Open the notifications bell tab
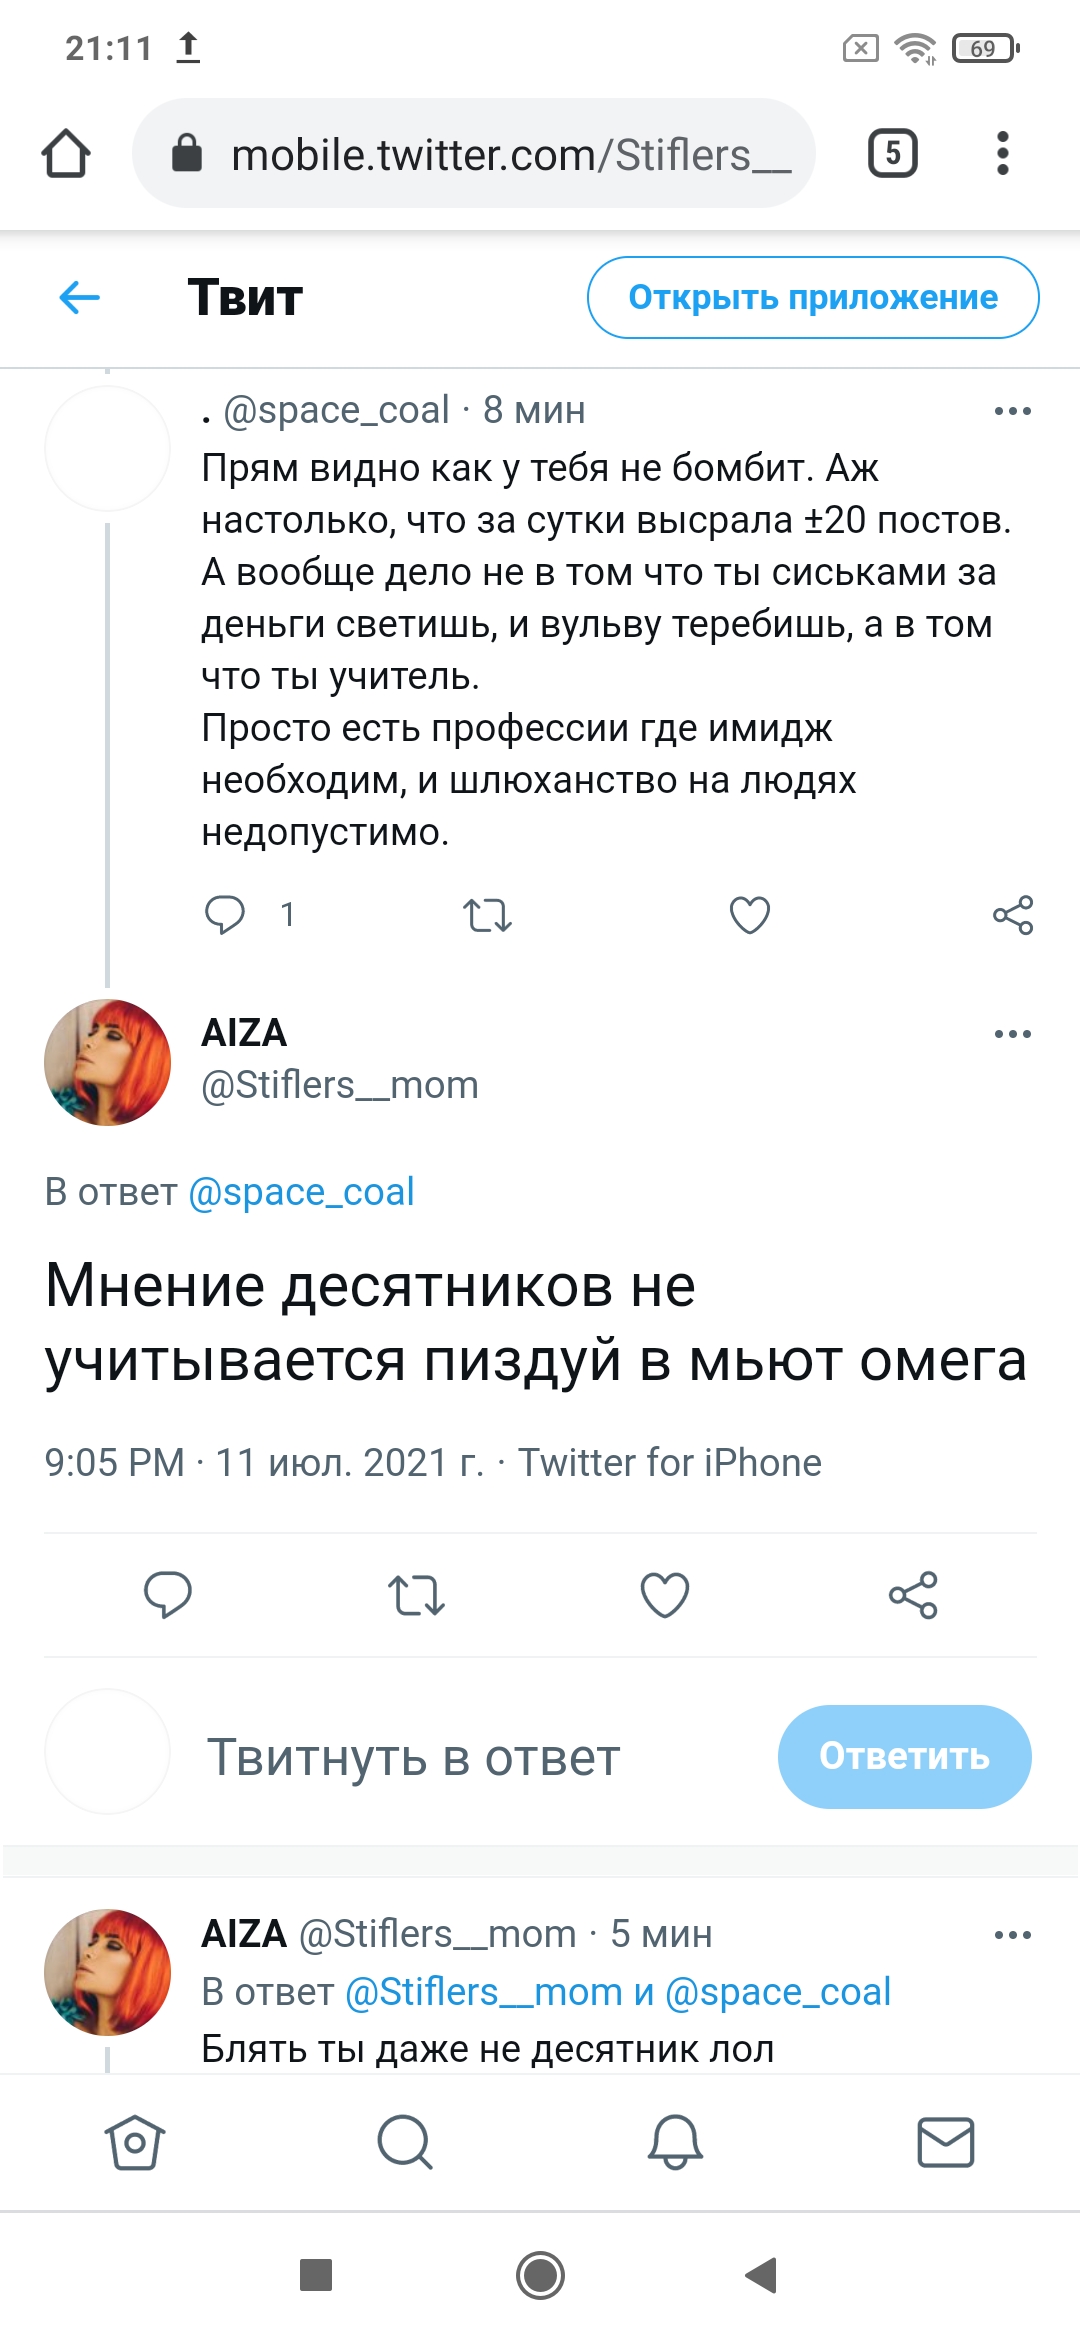1080x2340 pixels. point(675,2142)
